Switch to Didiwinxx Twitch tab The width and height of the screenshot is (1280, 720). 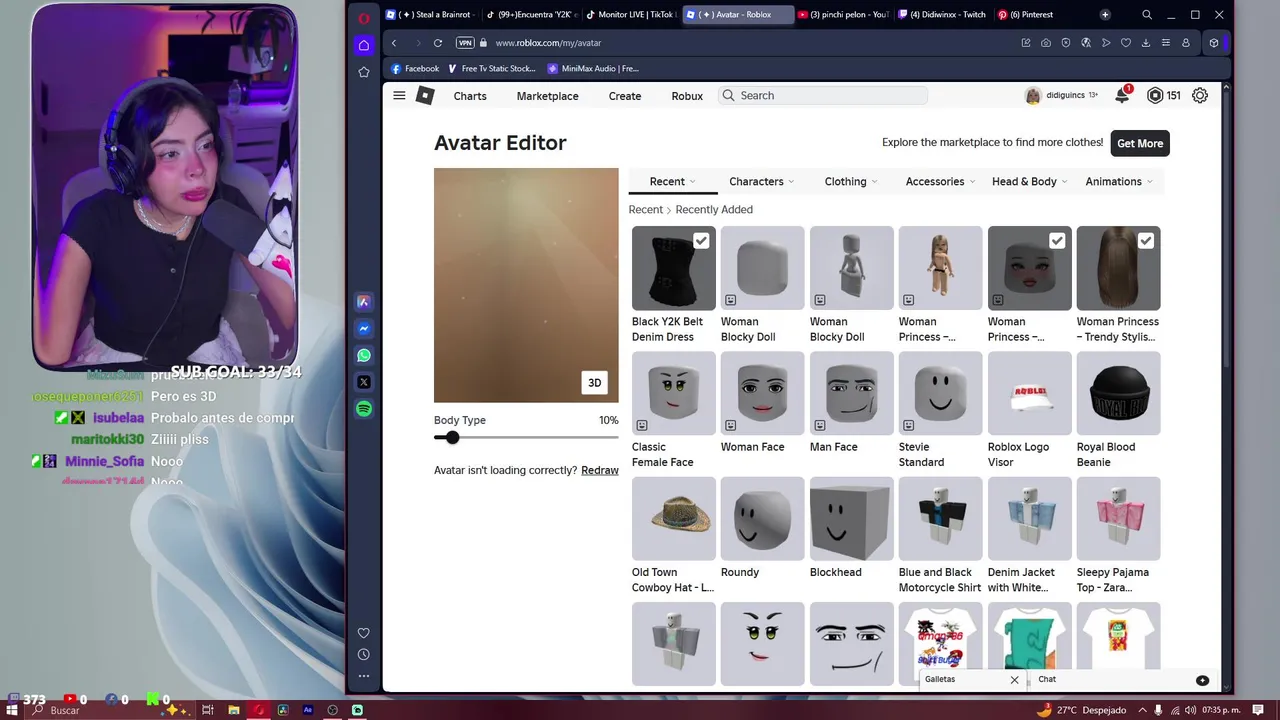[943, 15]
